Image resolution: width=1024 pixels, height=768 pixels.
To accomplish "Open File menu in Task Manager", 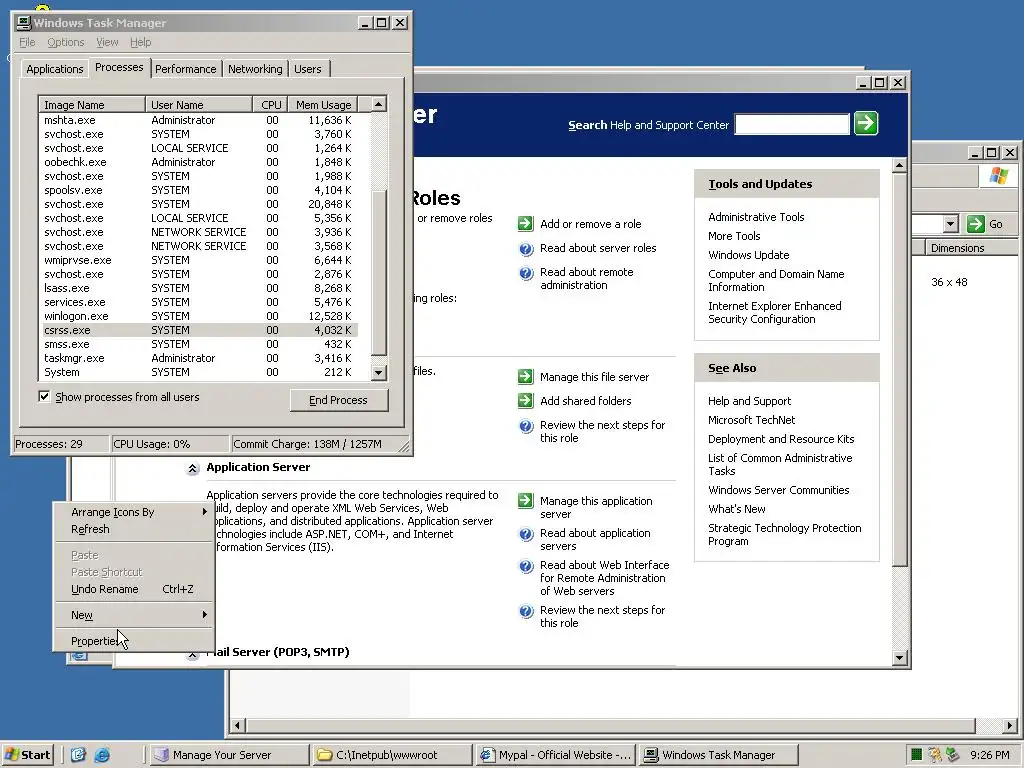I will [x=27, y=42].
